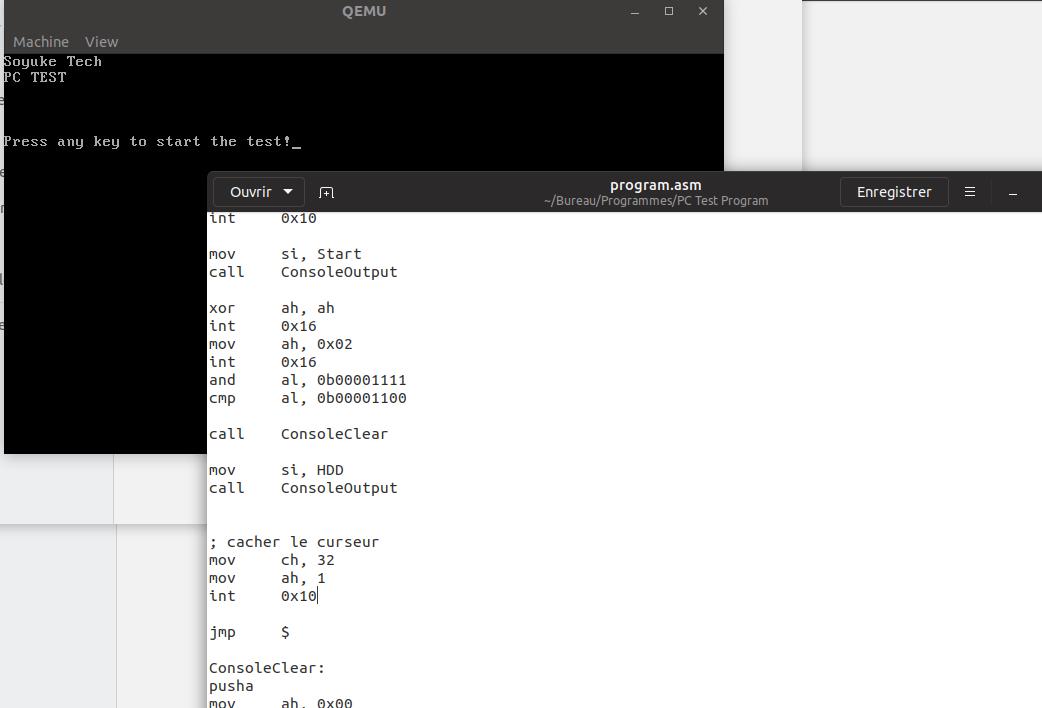Create a new document with the + icon
Screen dimensions: 1042x708
[x=326, y=192]
